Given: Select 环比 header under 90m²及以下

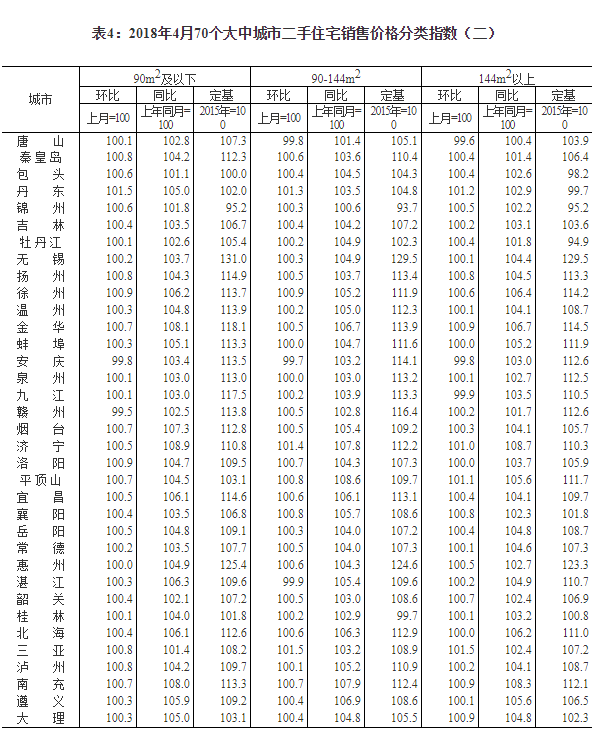Looking at the screenshot, I should [108, 96].
